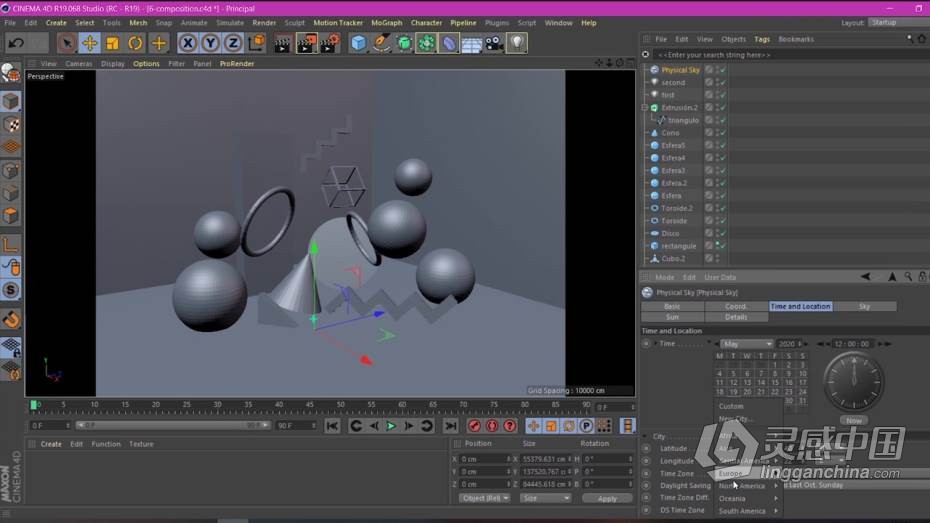Click Render to Picture Viewer icon
Viewport: 930px width, 523px height.
tap(306, 43)
